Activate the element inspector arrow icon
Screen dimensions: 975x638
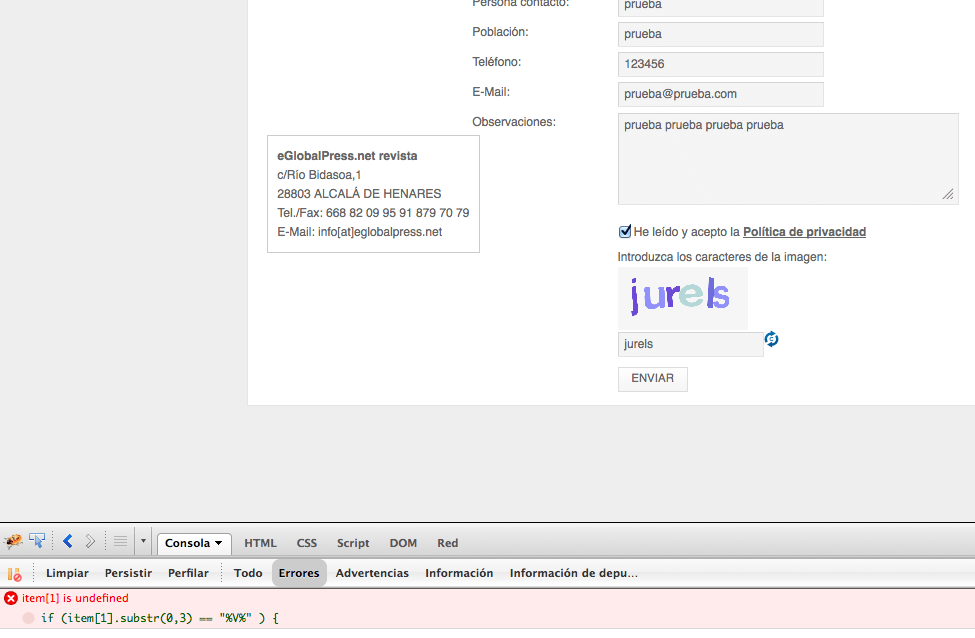[37, 542]
